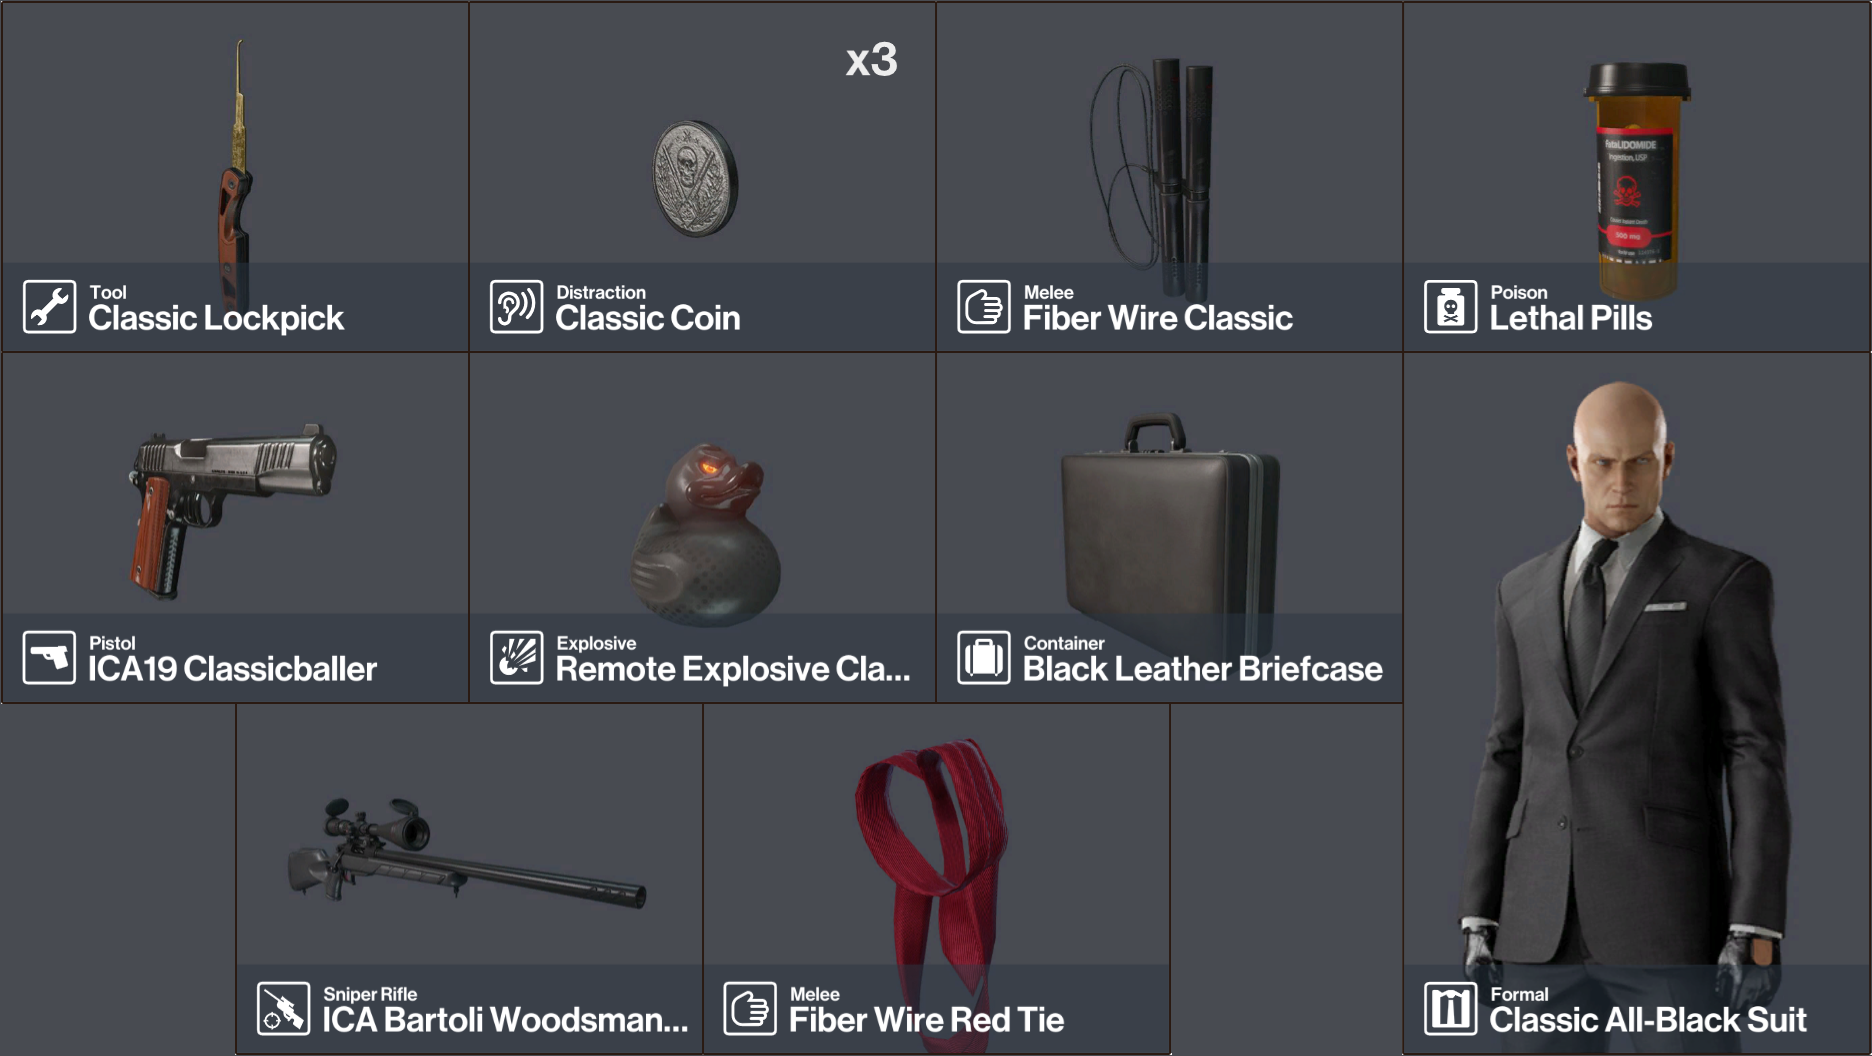Click the Fiber Wire Classic label

coord(1157,318)
